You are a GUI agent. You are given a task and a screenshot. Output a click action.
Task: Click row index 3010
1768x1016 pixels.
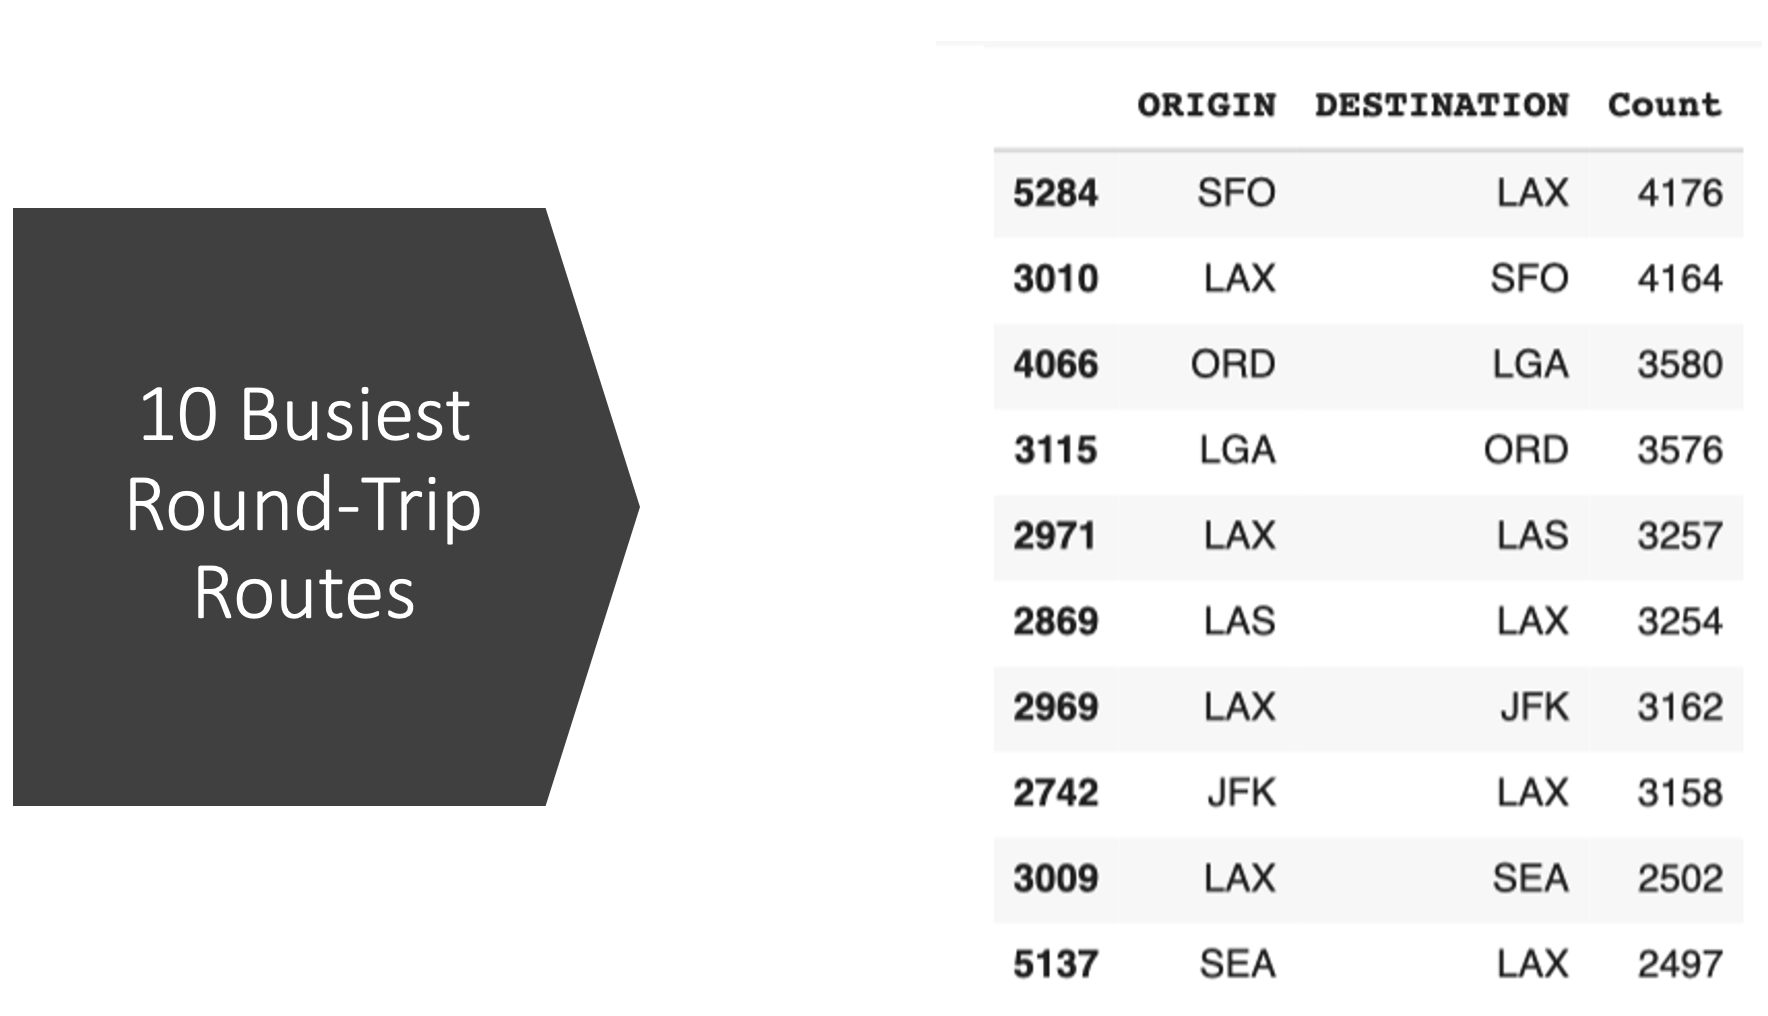1055,279
